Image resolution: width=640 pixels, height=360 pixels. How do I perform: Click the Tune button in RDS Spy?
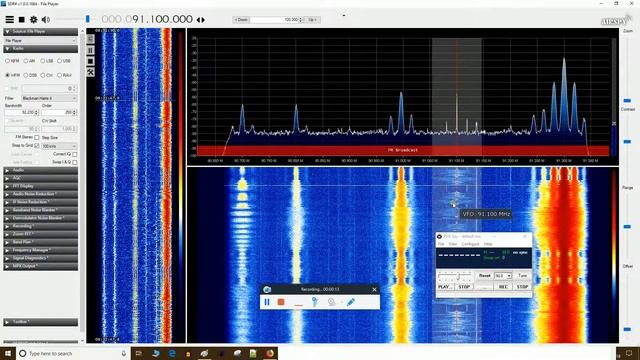[522, 276]
